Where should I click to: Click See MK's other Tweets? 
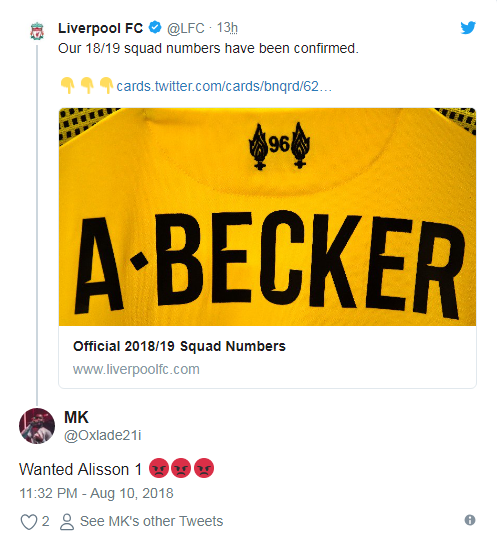pos(151,522)
